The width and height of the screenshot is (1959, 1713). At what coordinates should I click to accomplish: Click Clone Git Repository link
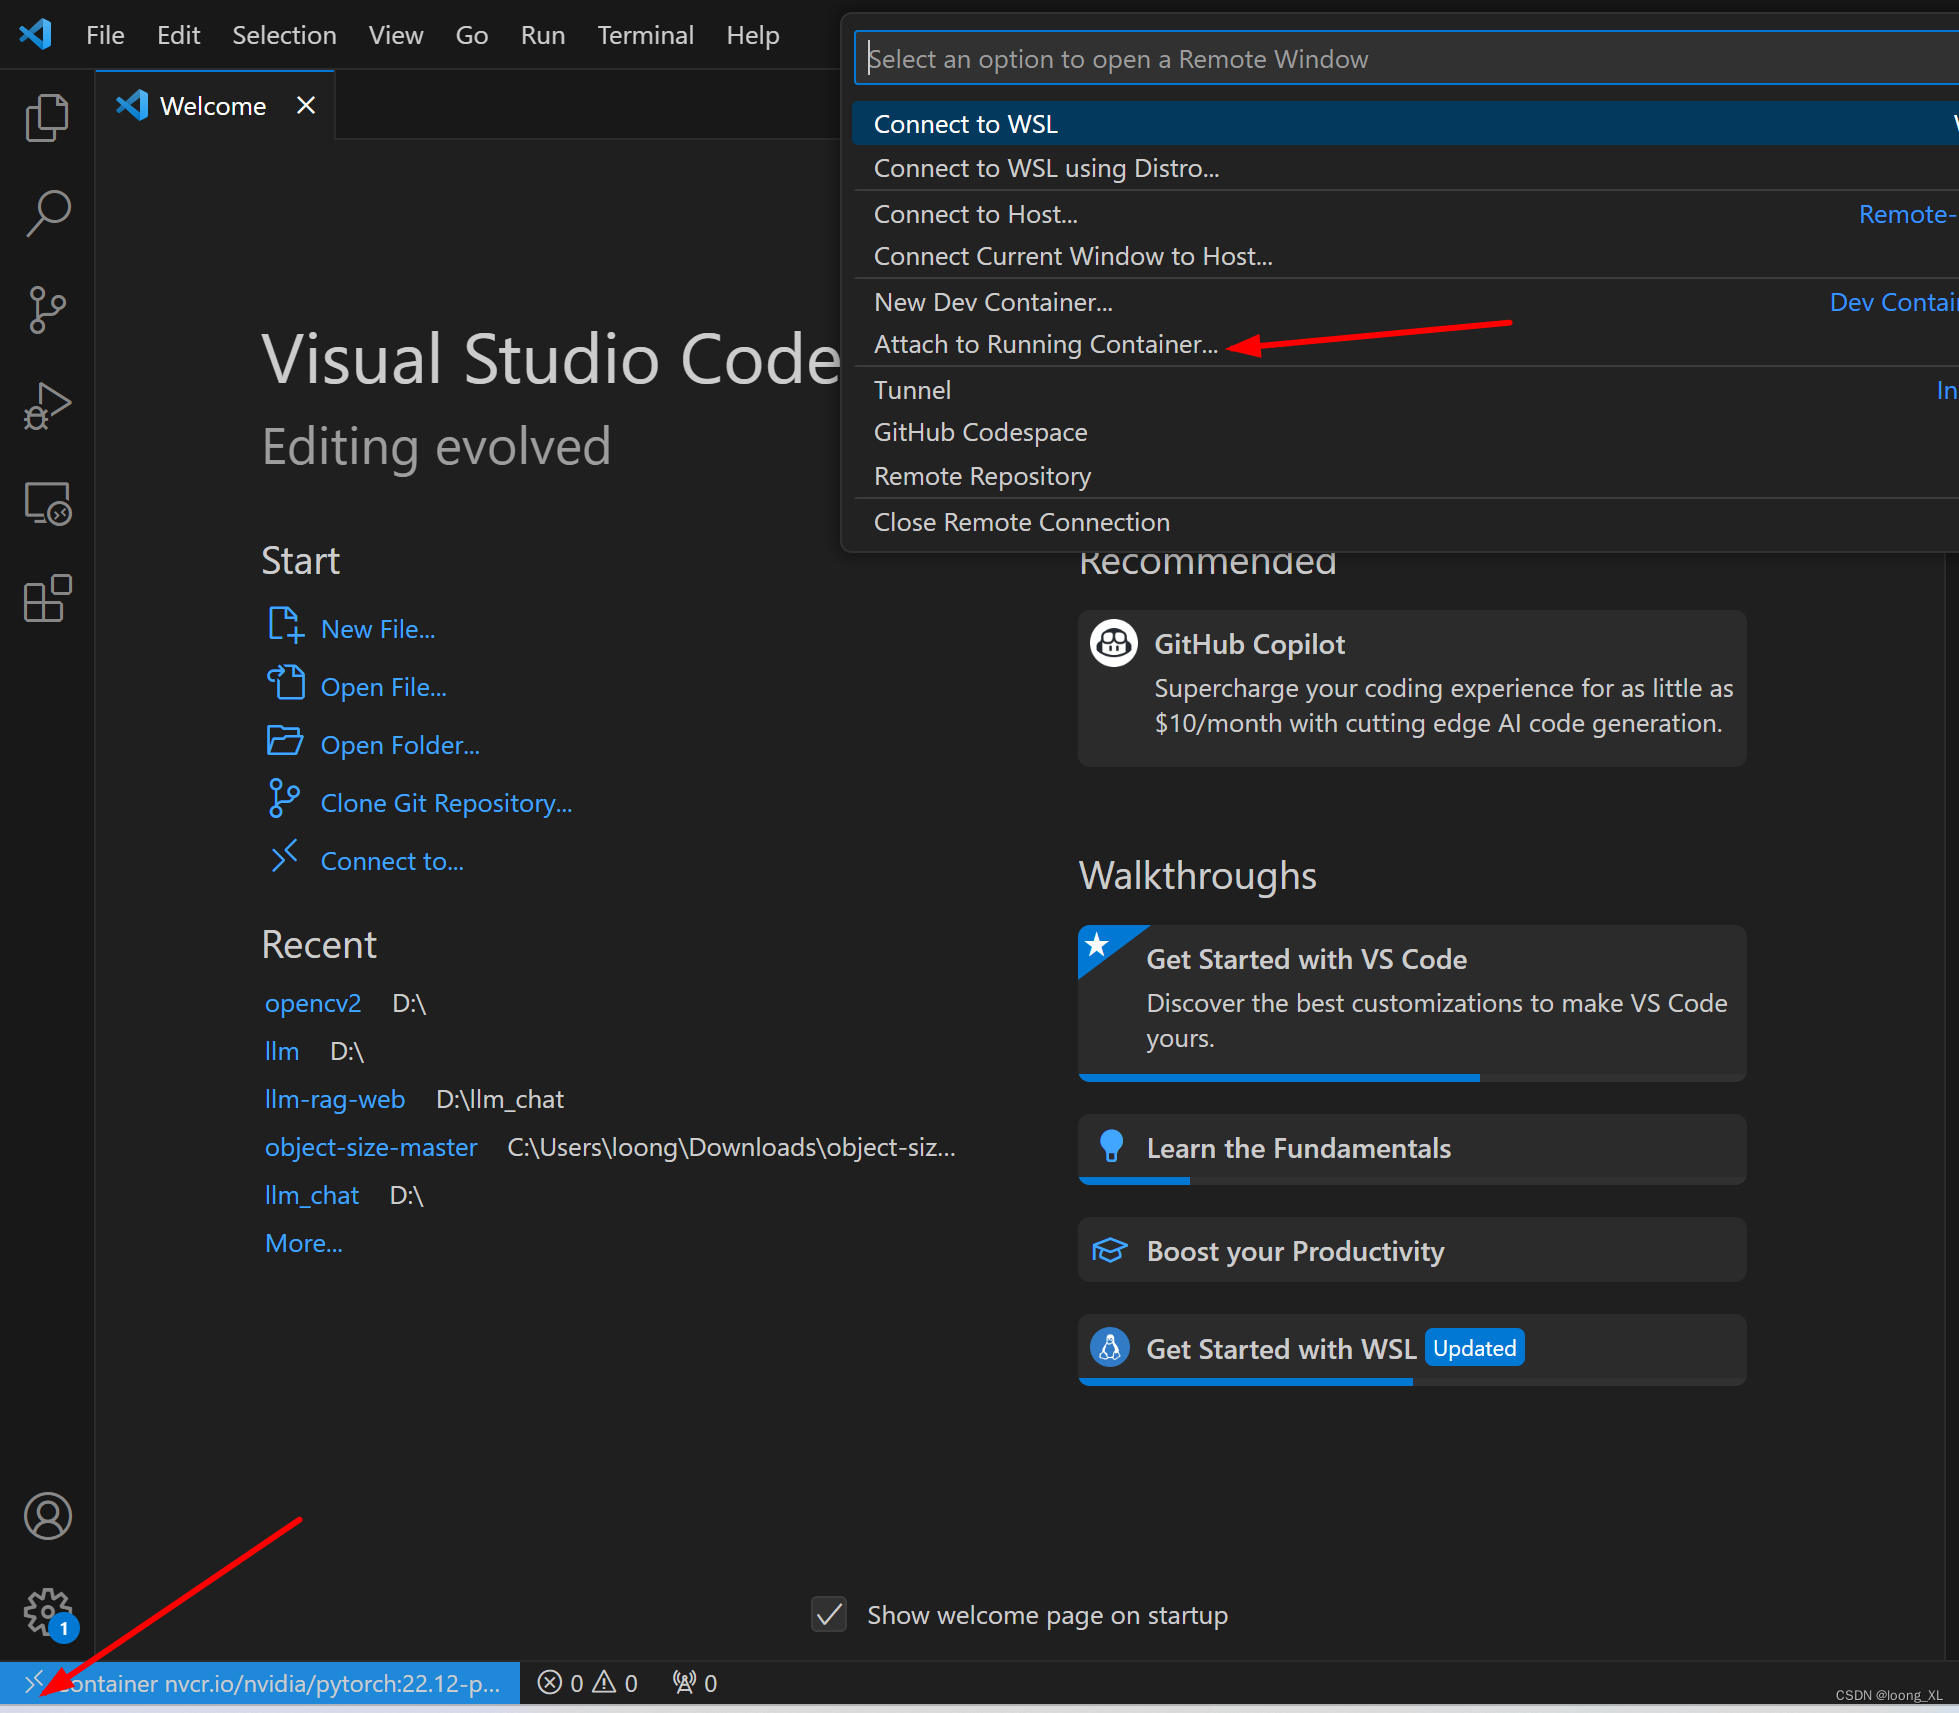(446, 802)
